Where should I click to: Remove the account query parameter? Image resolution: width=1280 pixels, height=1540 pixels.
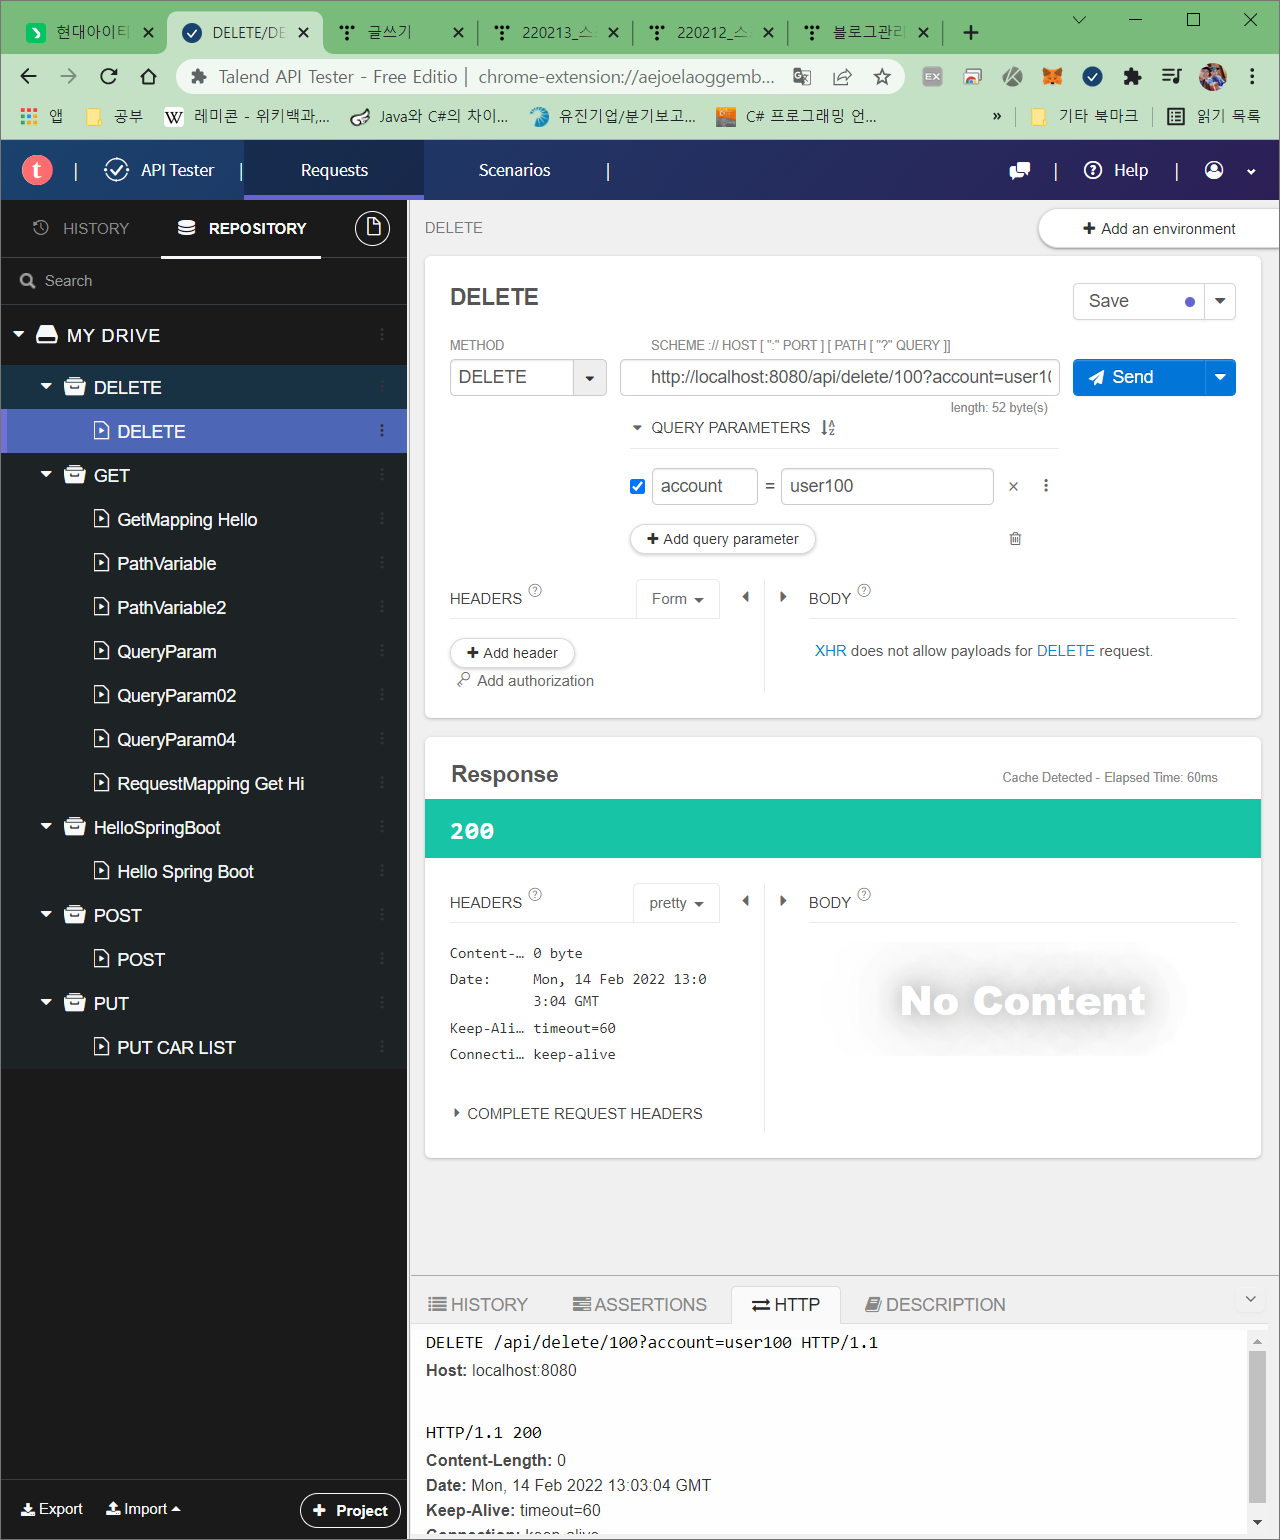pyautogui.click(x=1013, y=486)
